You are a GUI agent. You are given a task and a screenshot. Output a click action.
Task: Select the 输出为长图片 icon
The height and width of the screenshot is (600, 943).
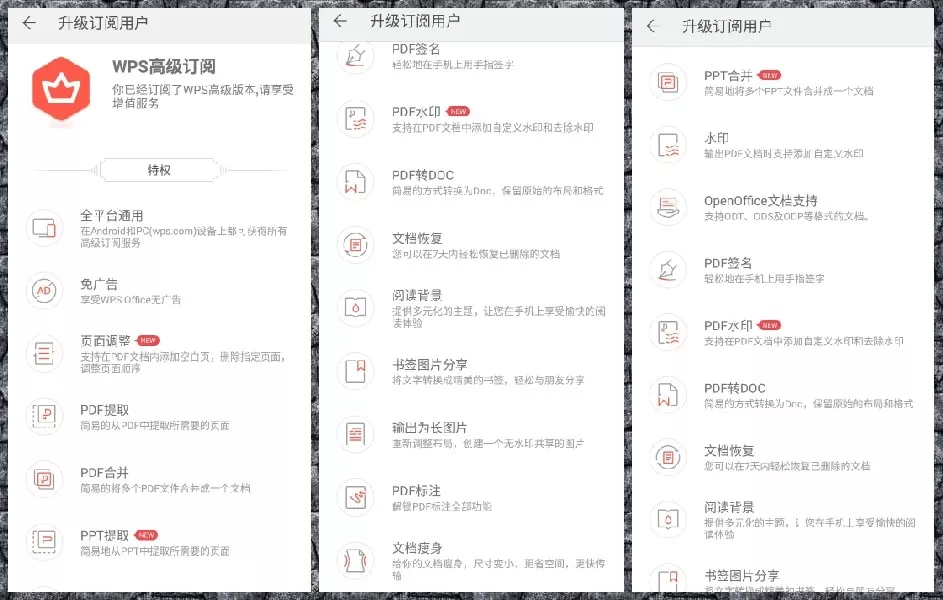click(x=355, y=434)
